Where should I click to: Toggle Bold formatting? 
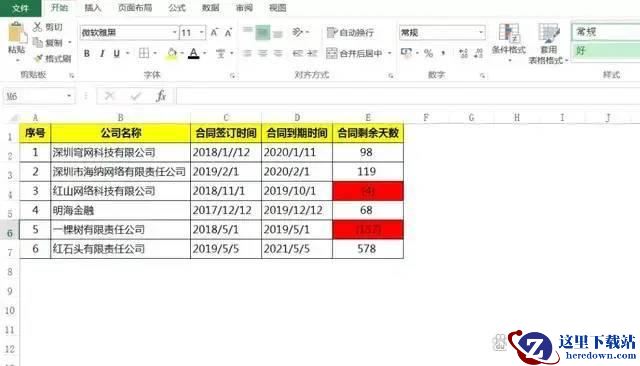(87, 53)
